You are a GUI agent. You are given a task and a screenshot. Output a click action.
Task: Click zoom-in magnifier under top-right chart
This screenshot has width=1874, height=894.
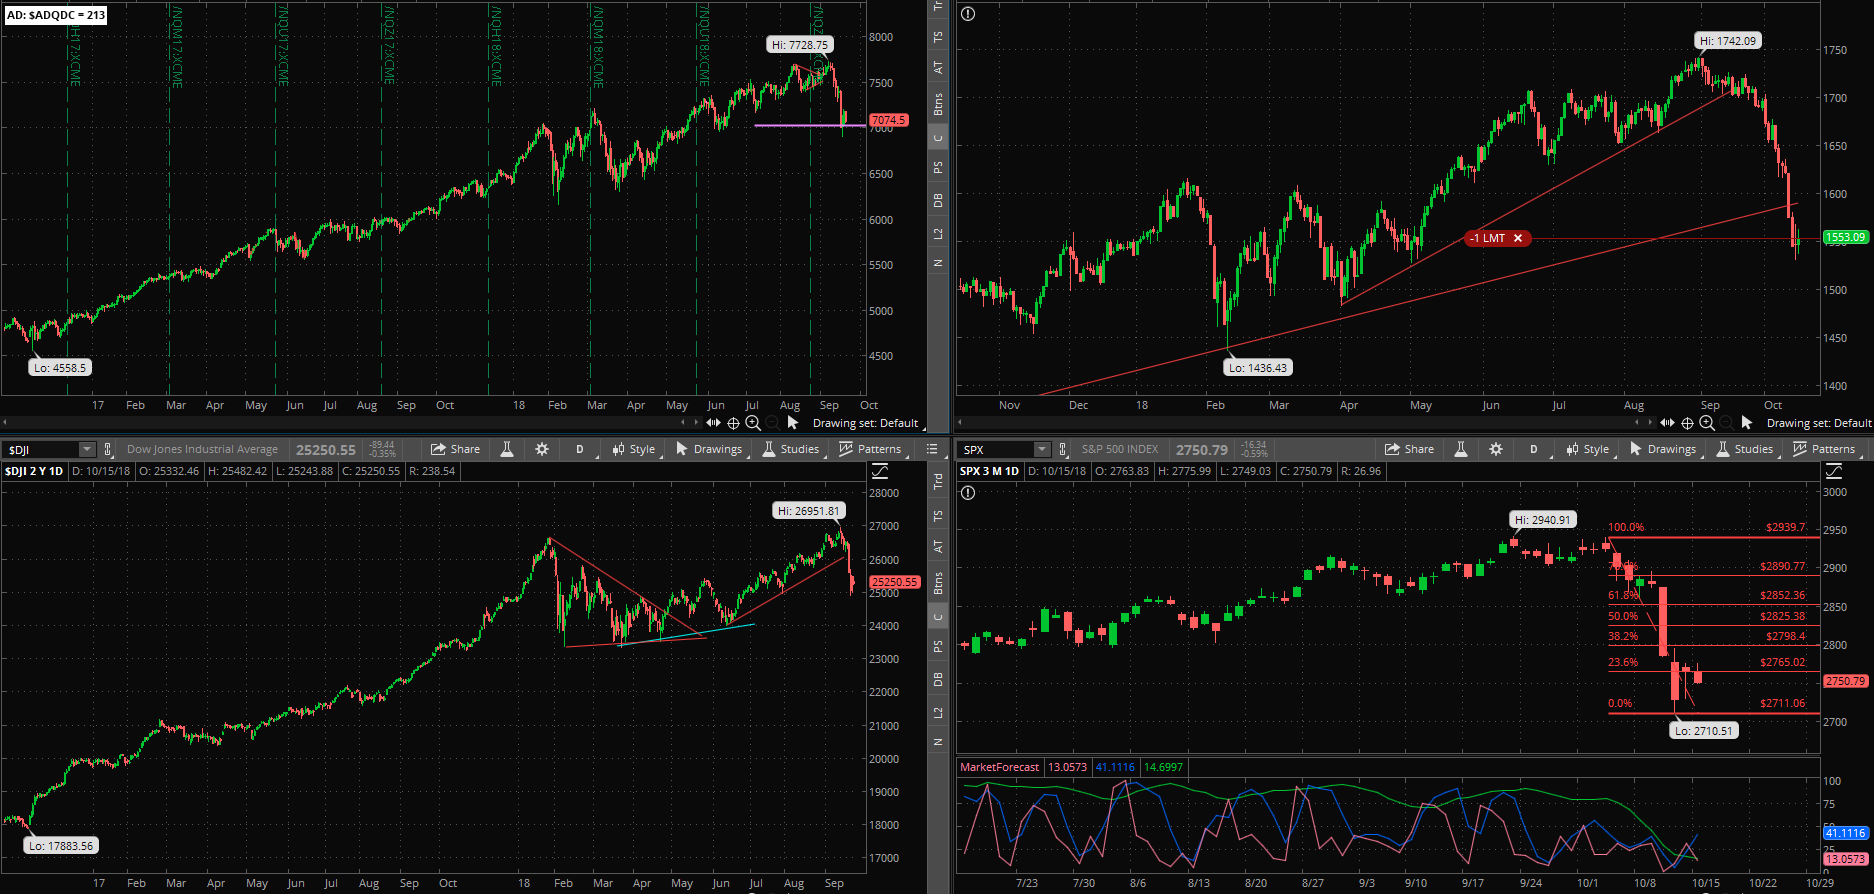tap(1707, 423)
